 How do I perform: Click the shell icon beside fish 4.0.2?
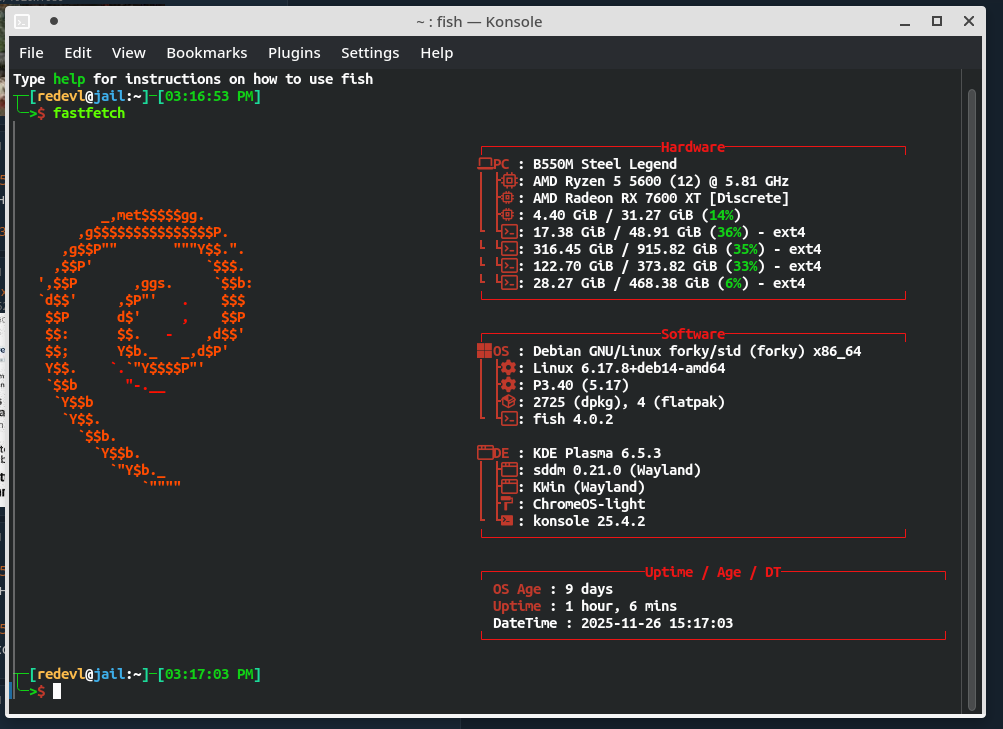509,419
